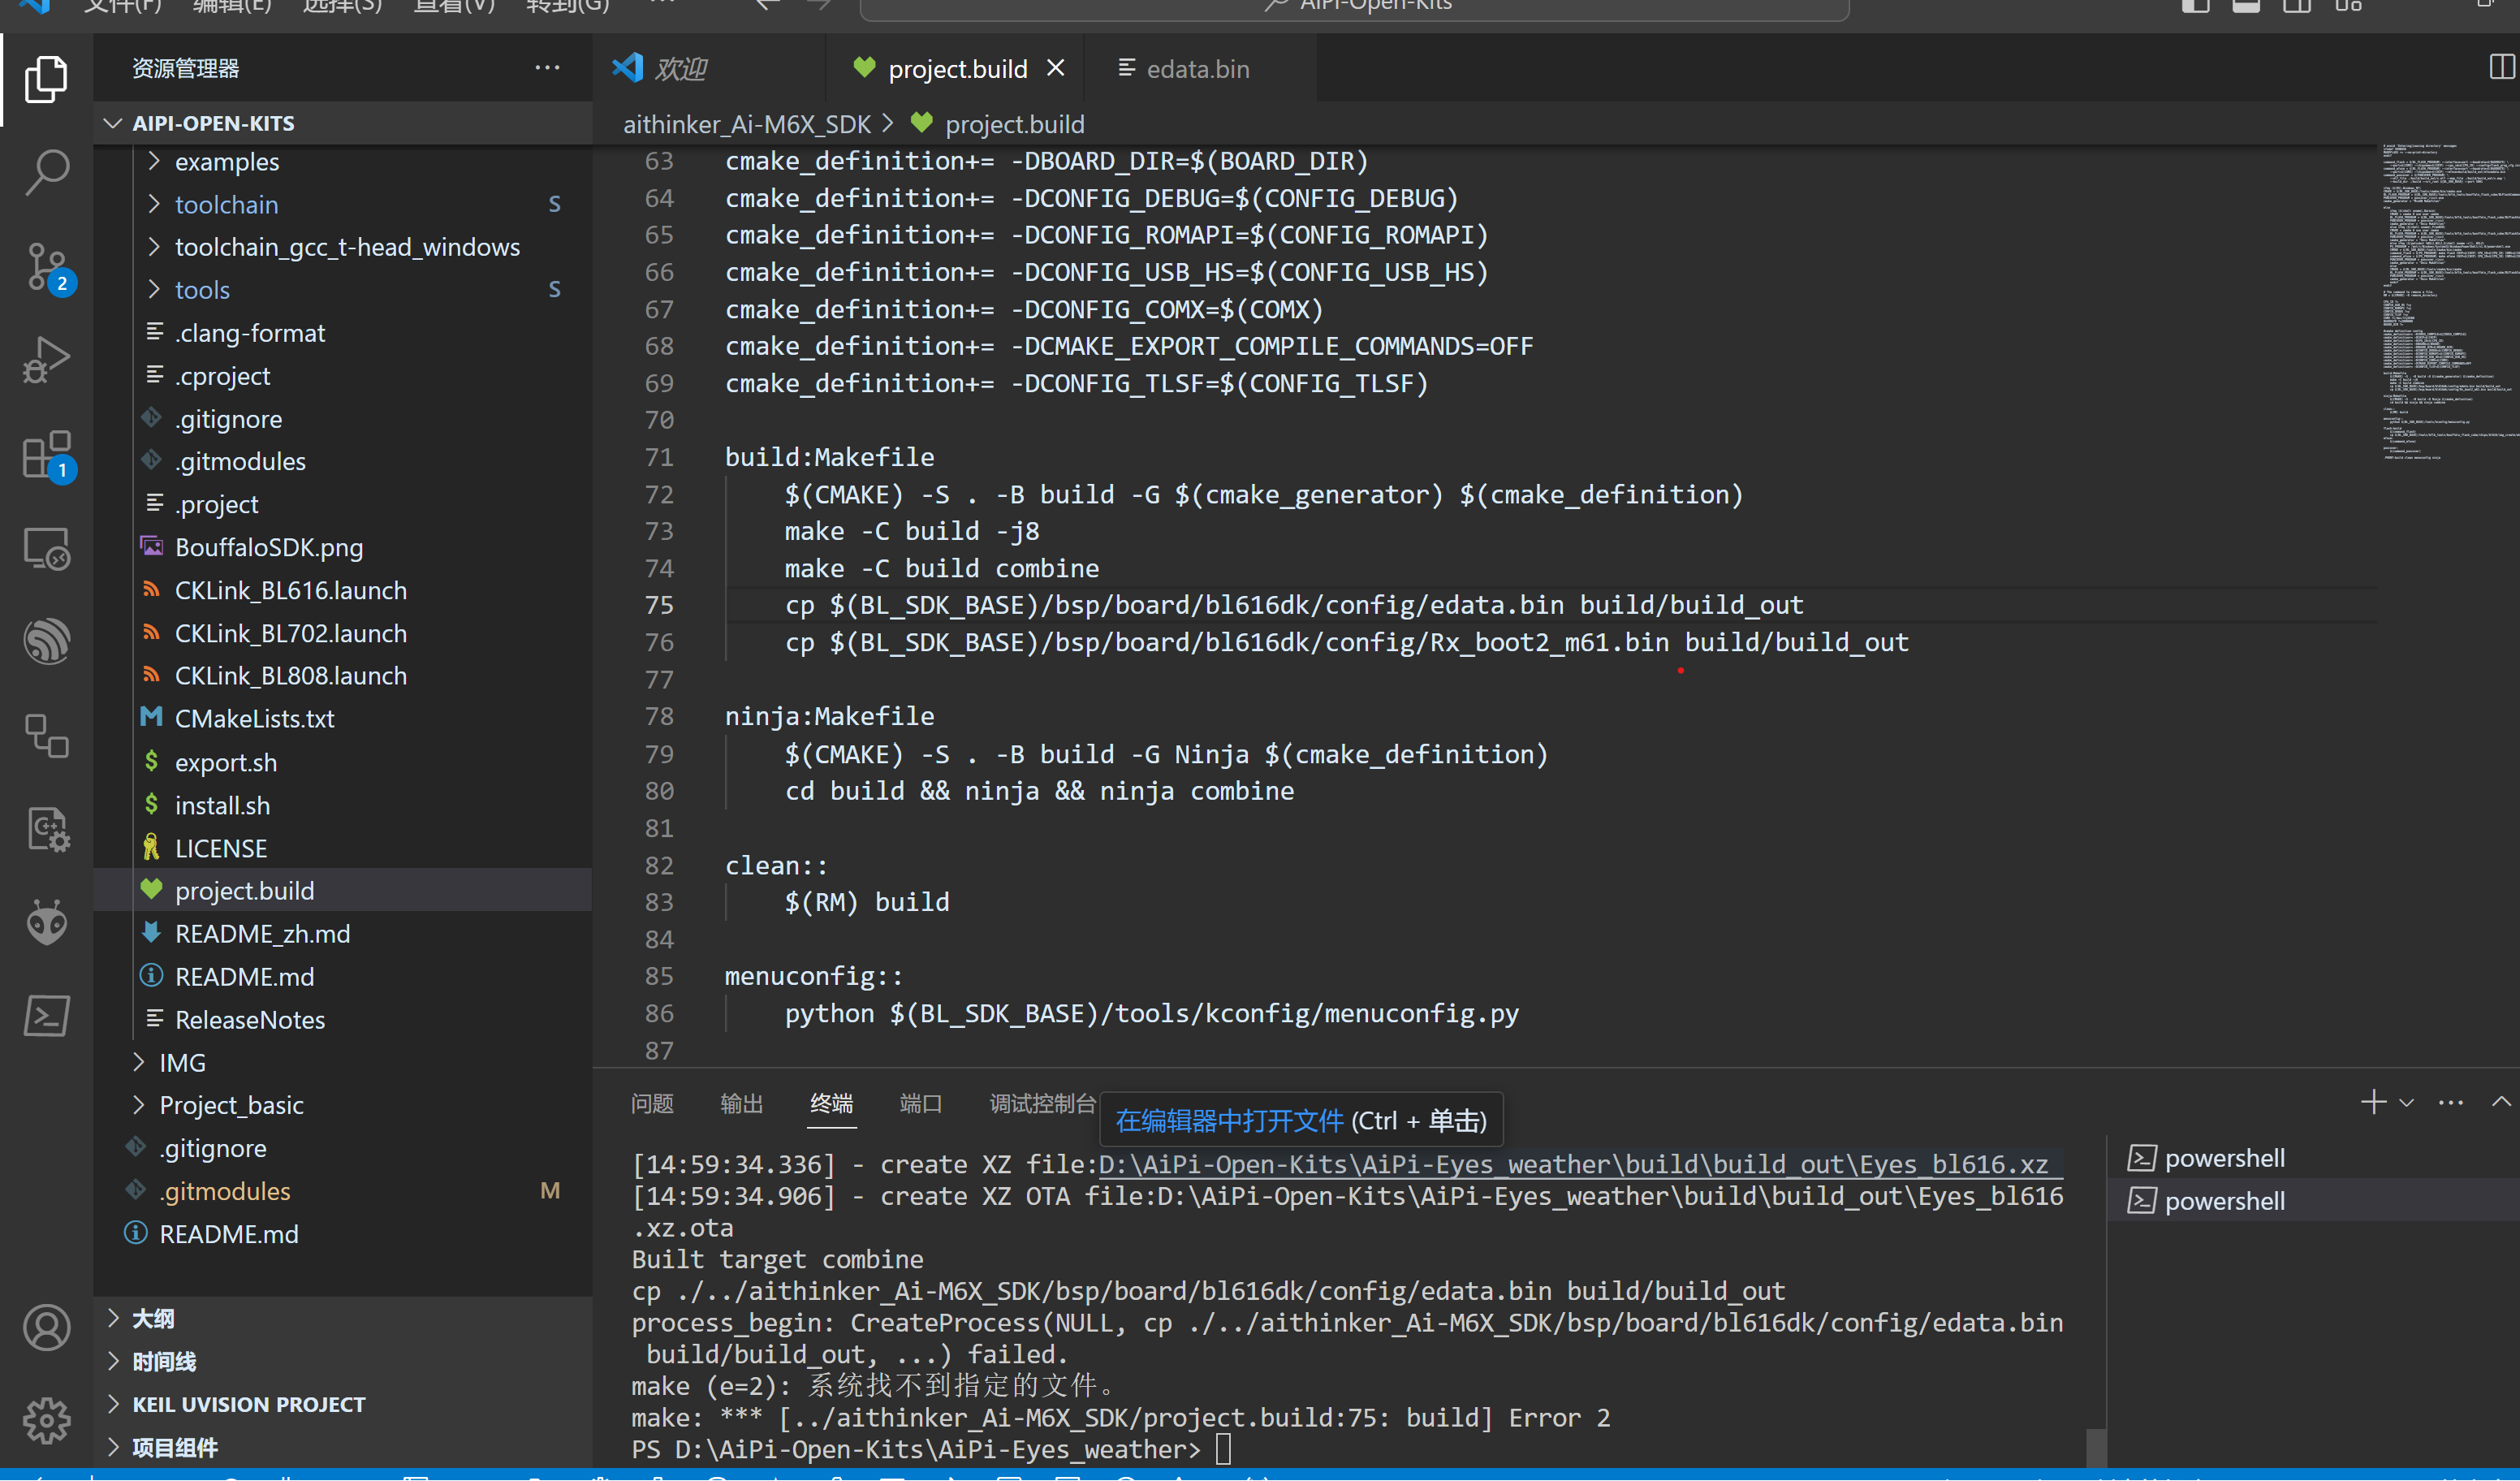Open LICENSE file
The height and width of the screenshot is (1481, 2520).
click(x=343, y=848)
